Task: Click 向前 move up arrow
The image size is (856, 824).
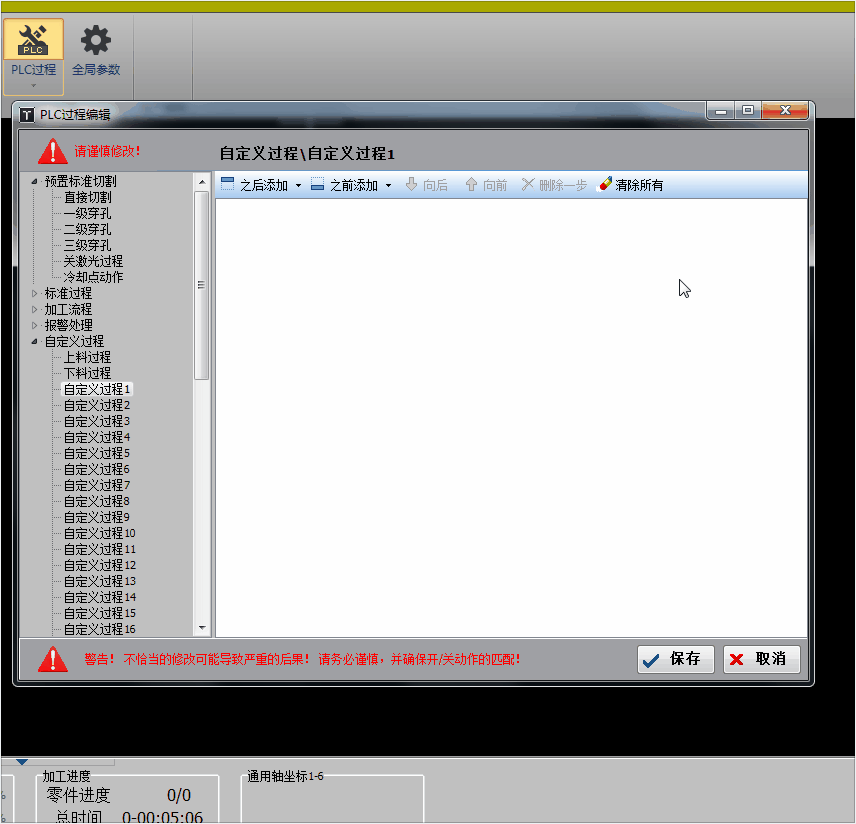Action: (471, 185)
